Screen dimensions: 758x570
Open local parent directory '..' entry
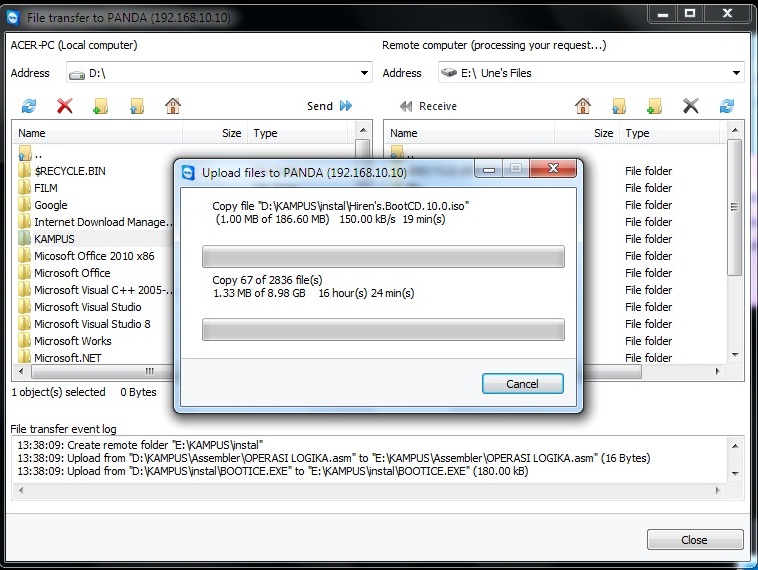(x=30, y=154)
